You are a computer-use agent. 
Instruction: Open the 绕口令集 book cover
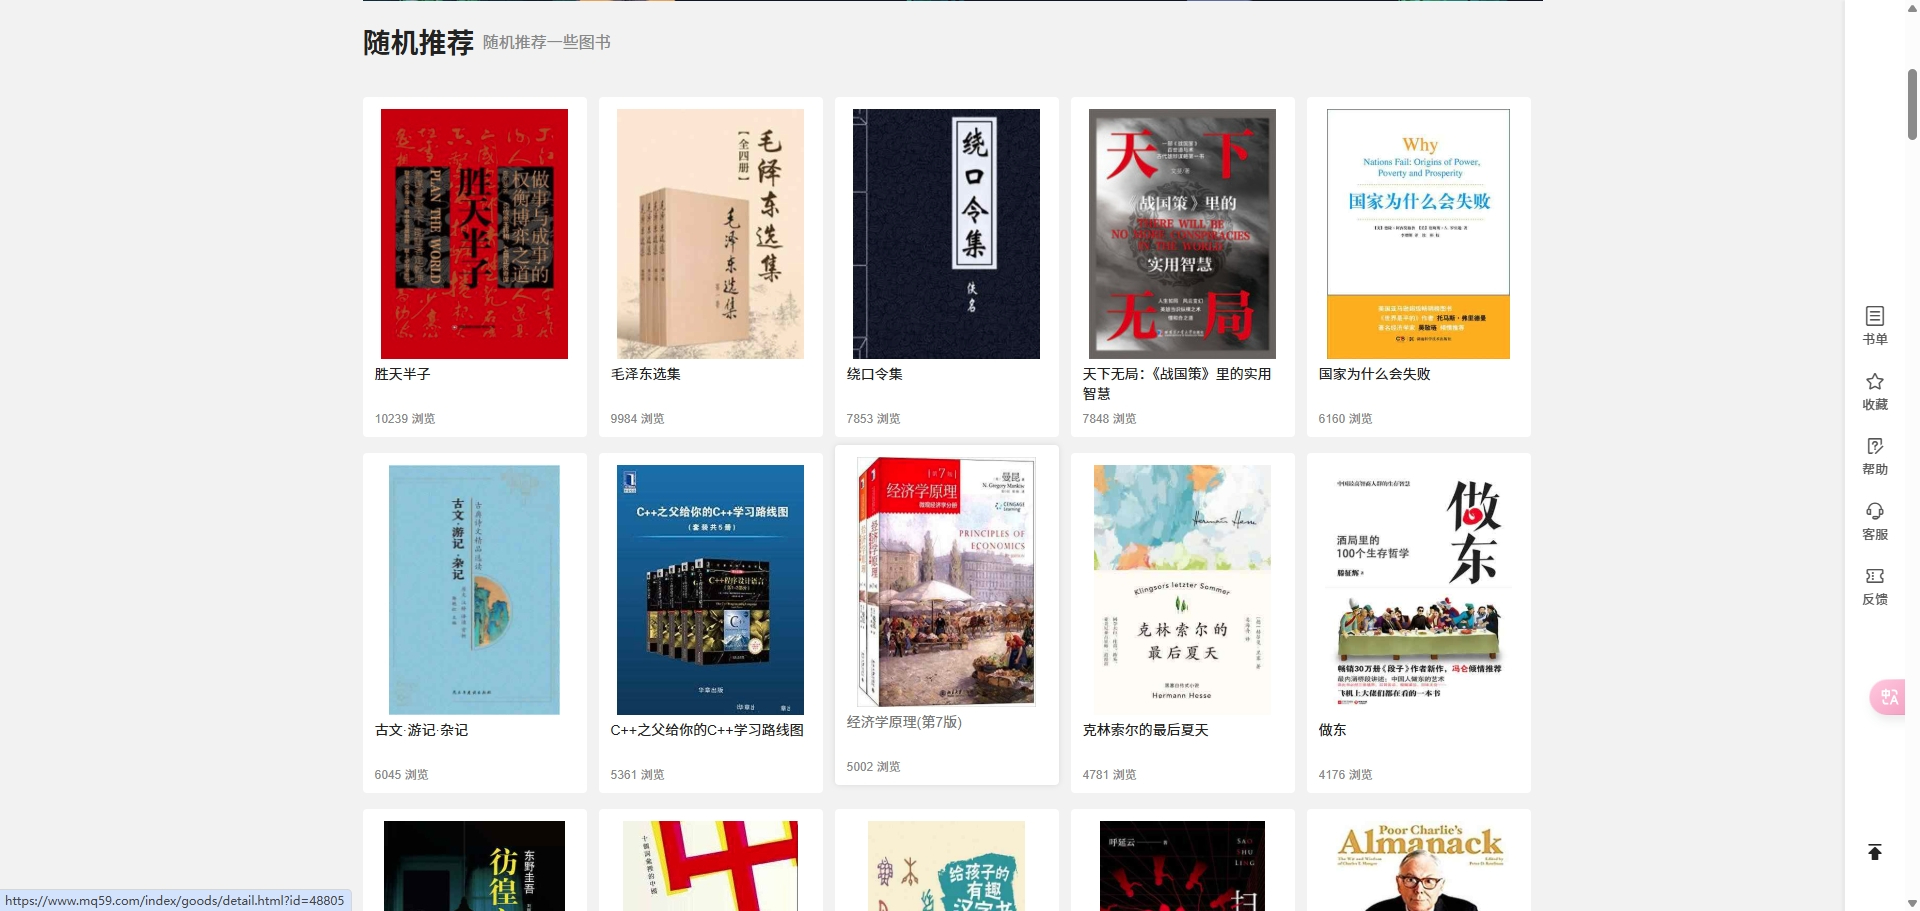(x=946, y=234)
